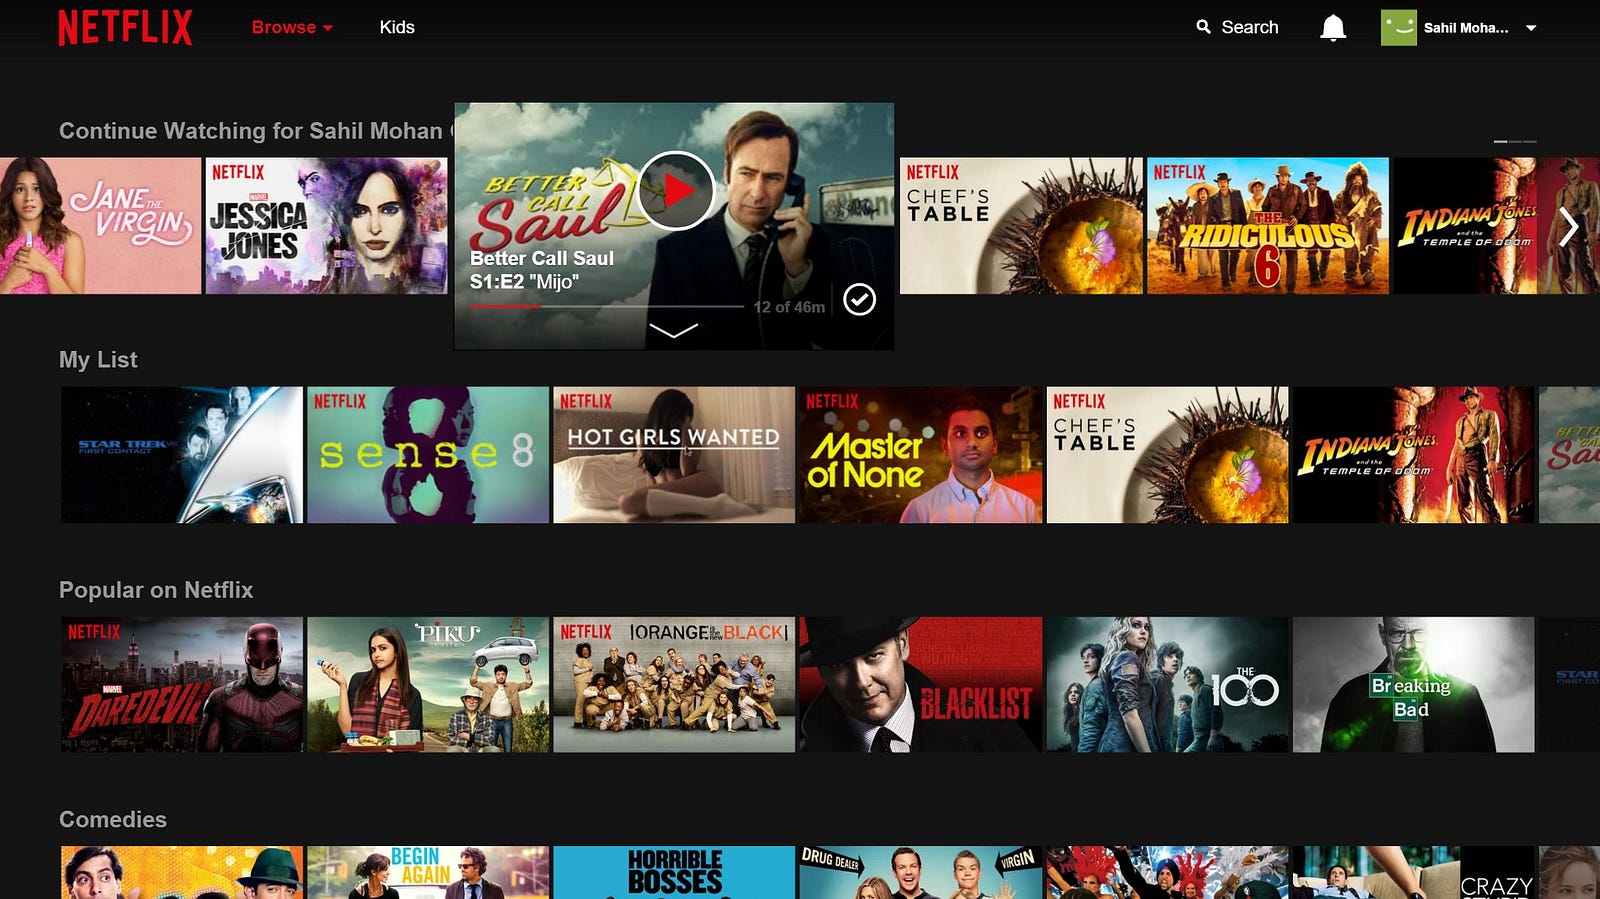This screenshot has height=899, width=1600.
Task: Open notifications via the bell icon
Action: coord(1333,28)
